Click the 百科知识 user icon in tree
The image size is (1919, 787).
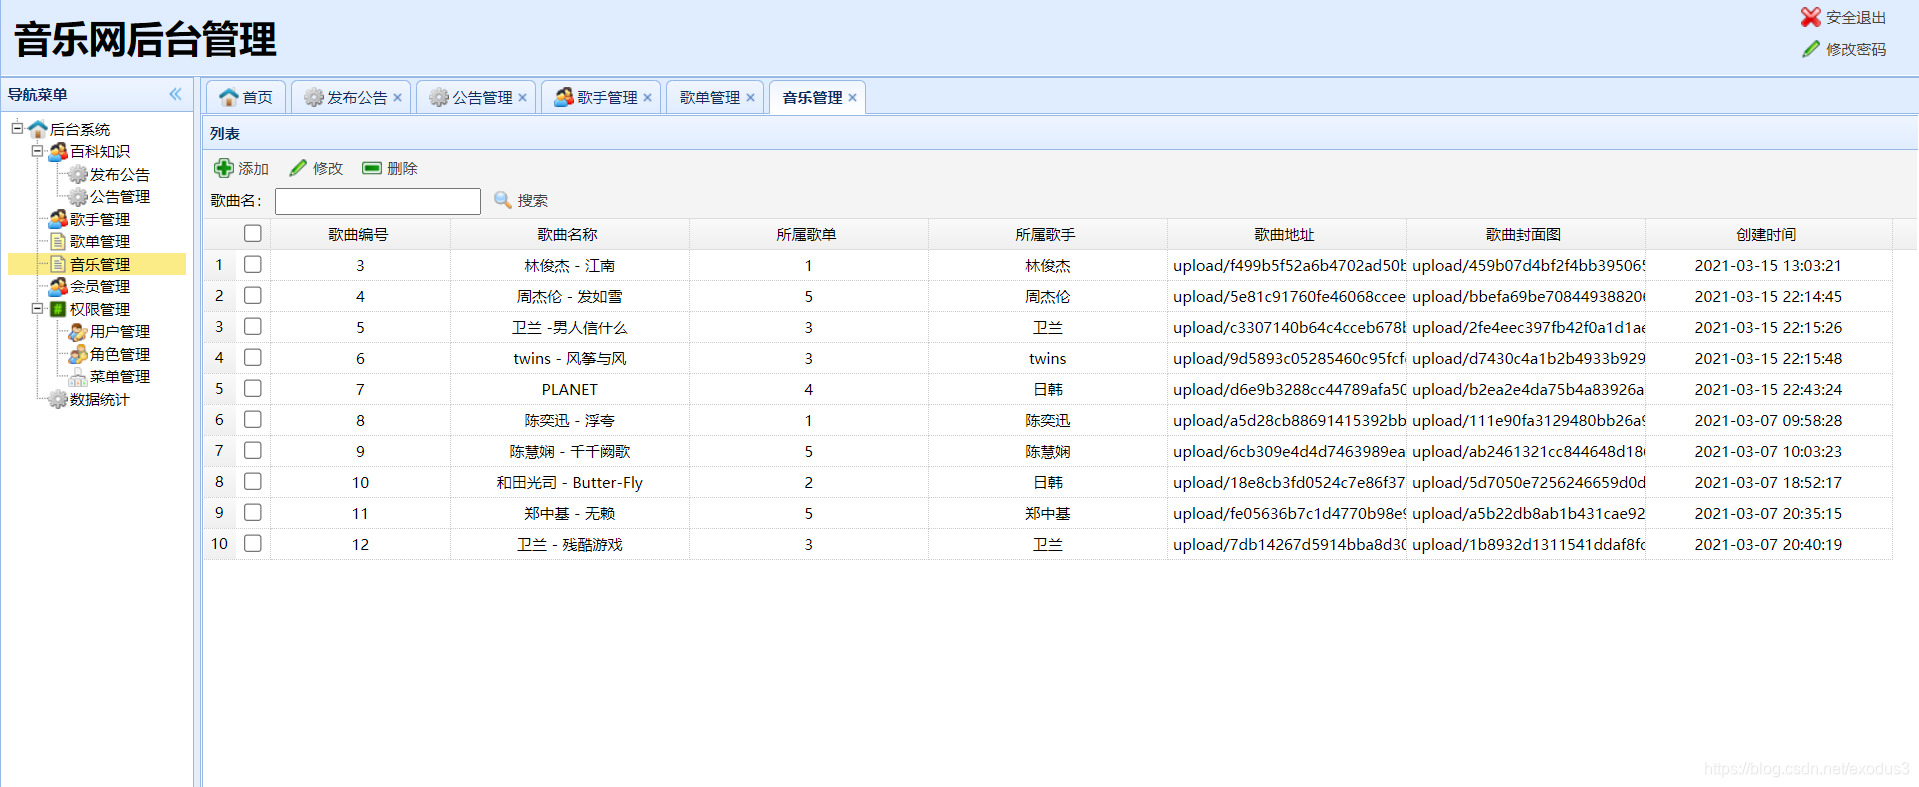(x=58, y=152)
